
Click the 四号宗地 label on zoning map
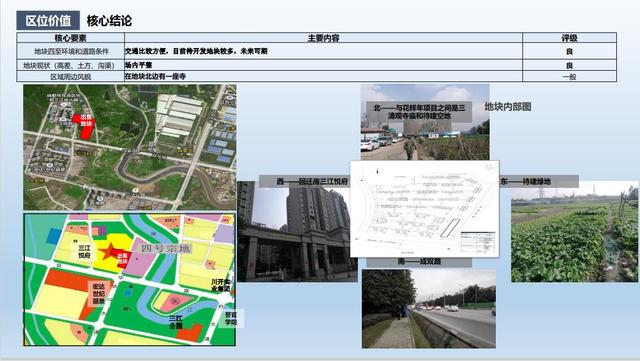click(x=165, y=248)
